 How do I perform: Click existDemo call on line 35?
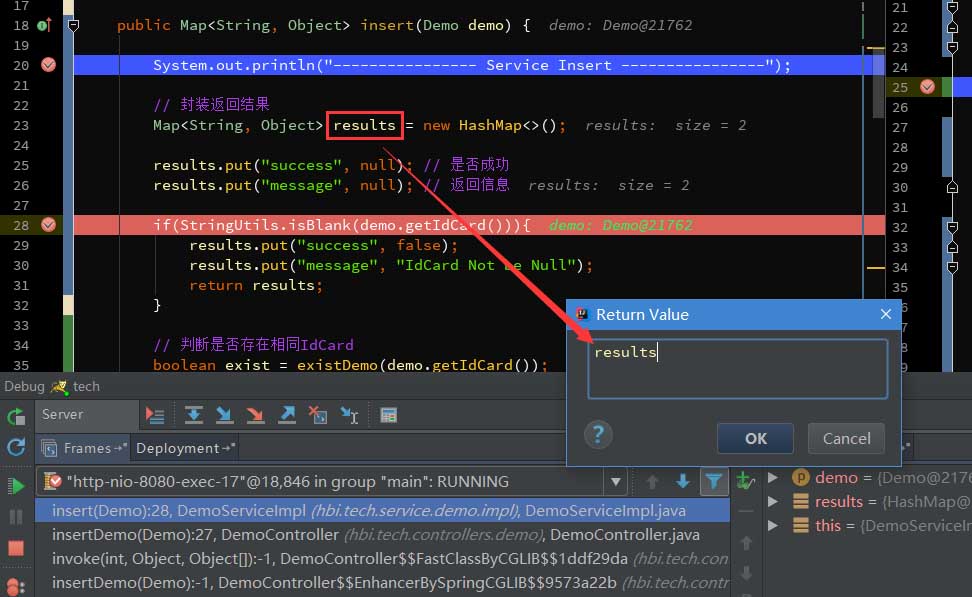click(x=422, y=365)
